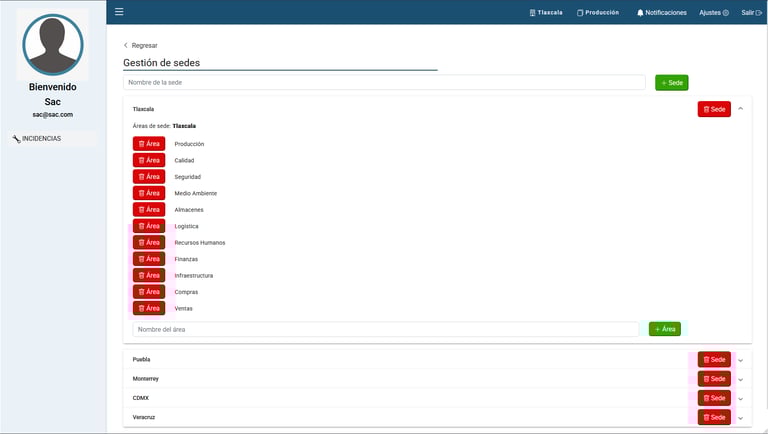The image size is (768, 434).
Task: Delete the Finanzas area
Action: coord(149,259)
